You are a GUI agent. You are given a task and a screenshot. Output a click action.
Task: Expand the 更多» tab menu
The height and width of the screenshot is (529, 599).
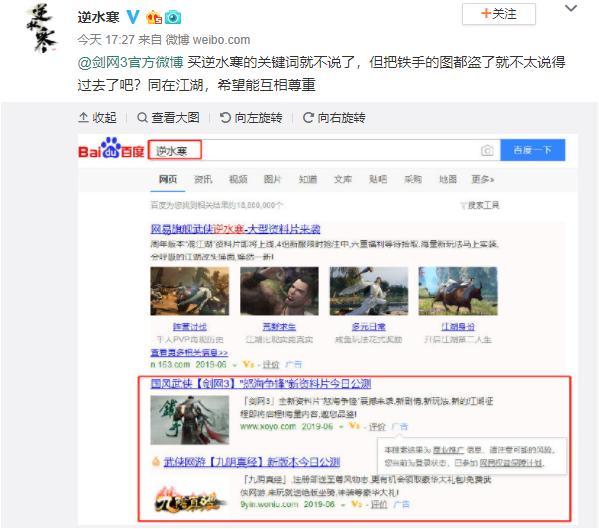(483, 179)
